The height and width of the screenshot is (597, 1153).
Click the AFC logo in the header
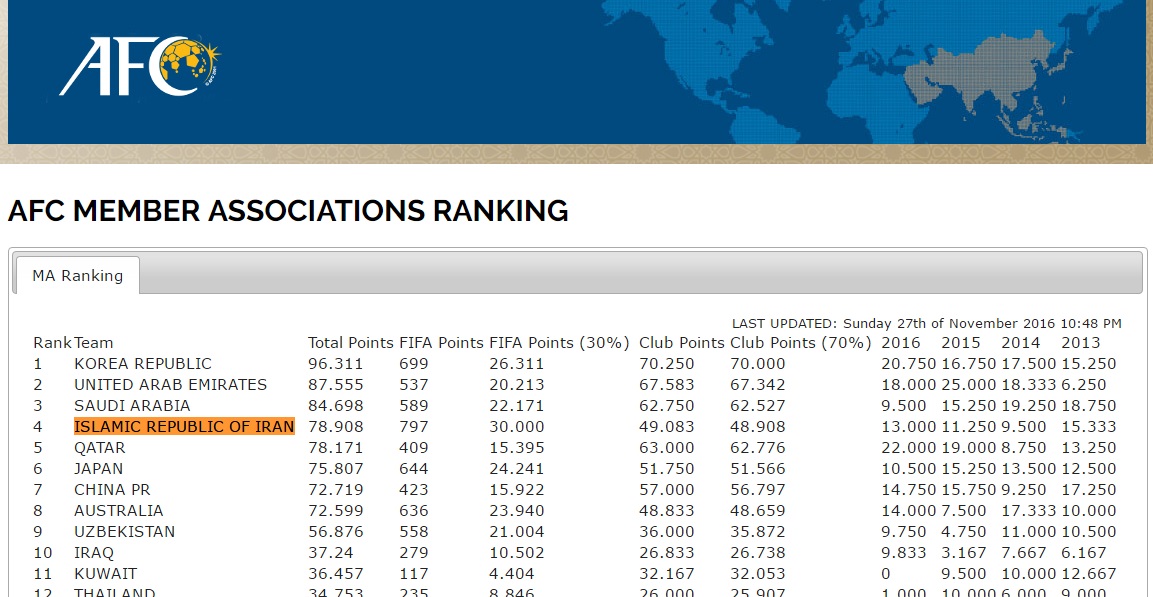click(x=140, y=65)
